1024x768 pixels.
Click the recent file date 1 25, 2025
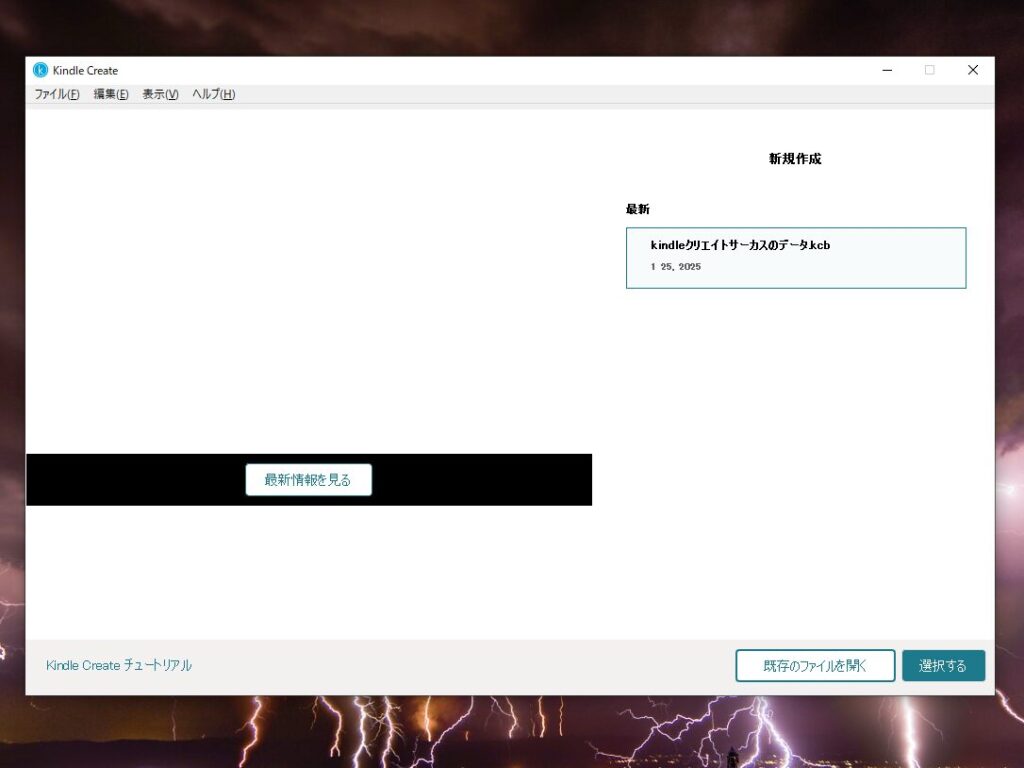coord(676,266)
